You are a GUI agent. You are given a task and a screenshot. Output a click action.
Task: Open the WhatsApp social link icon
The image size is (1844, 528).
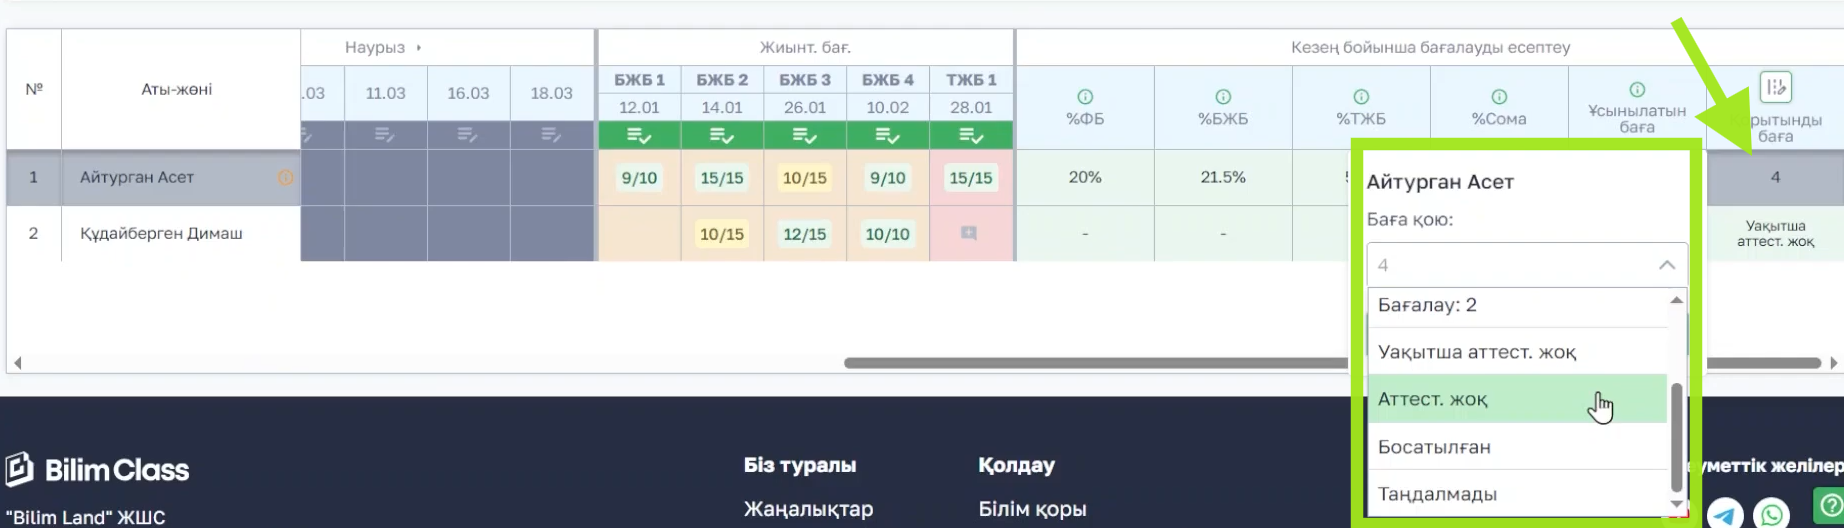click(x=1771, y=514)
